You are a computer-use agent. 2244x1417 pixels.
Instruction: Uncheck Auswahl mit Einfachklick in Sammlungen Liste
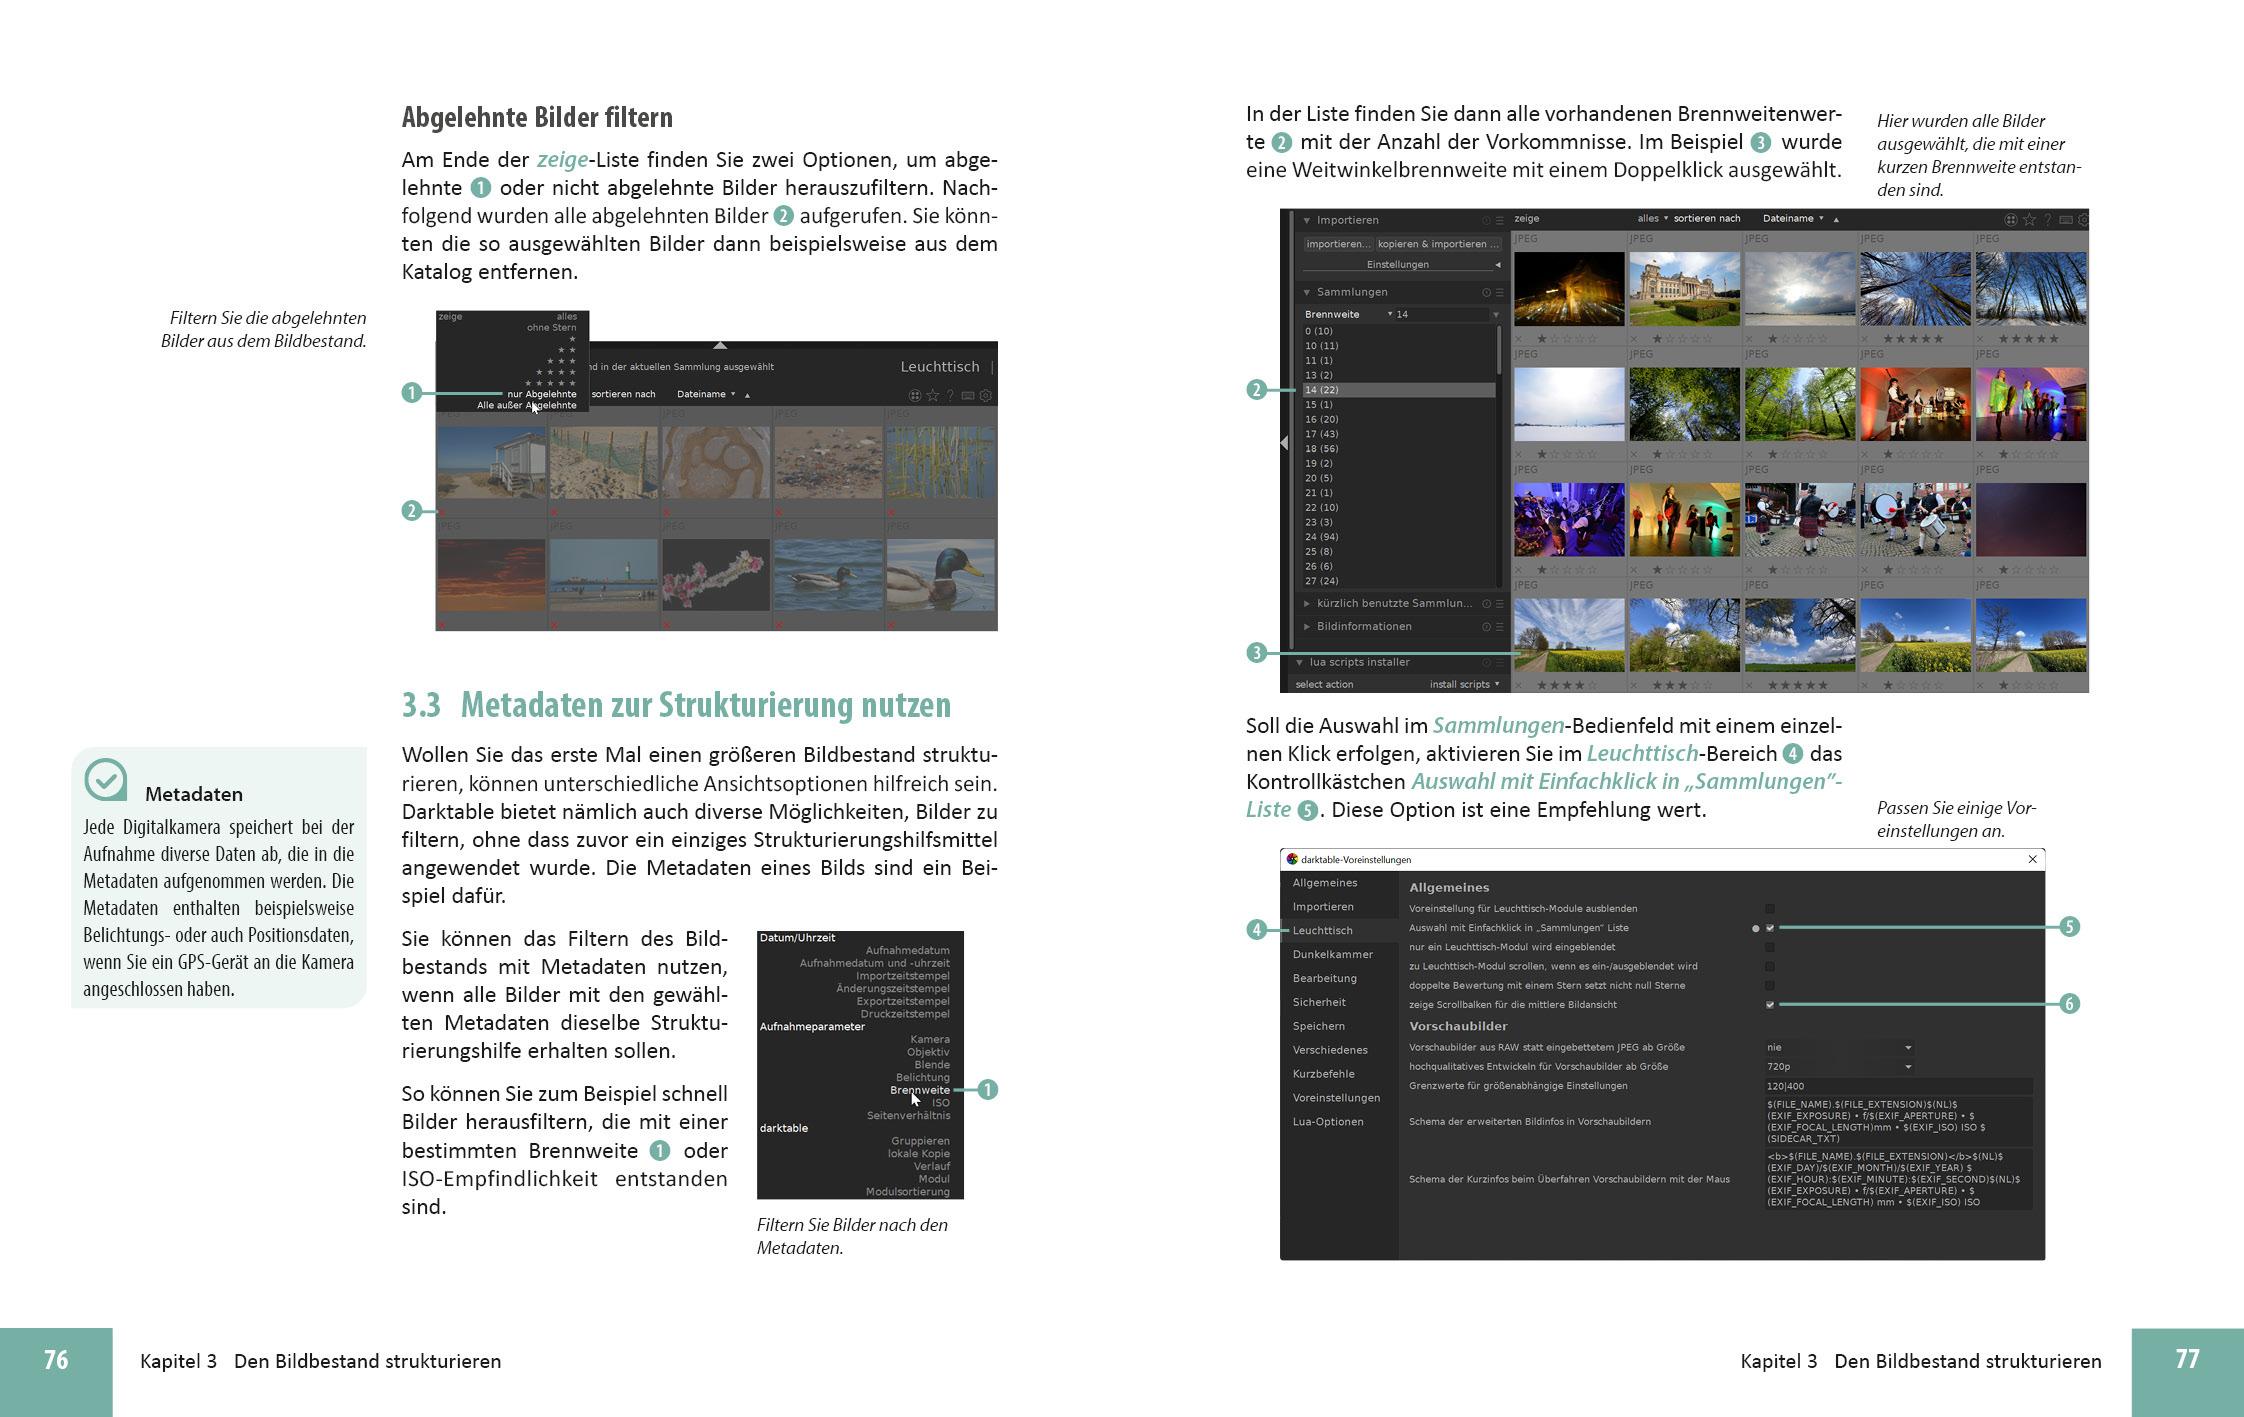click(x=1770, y=928)
